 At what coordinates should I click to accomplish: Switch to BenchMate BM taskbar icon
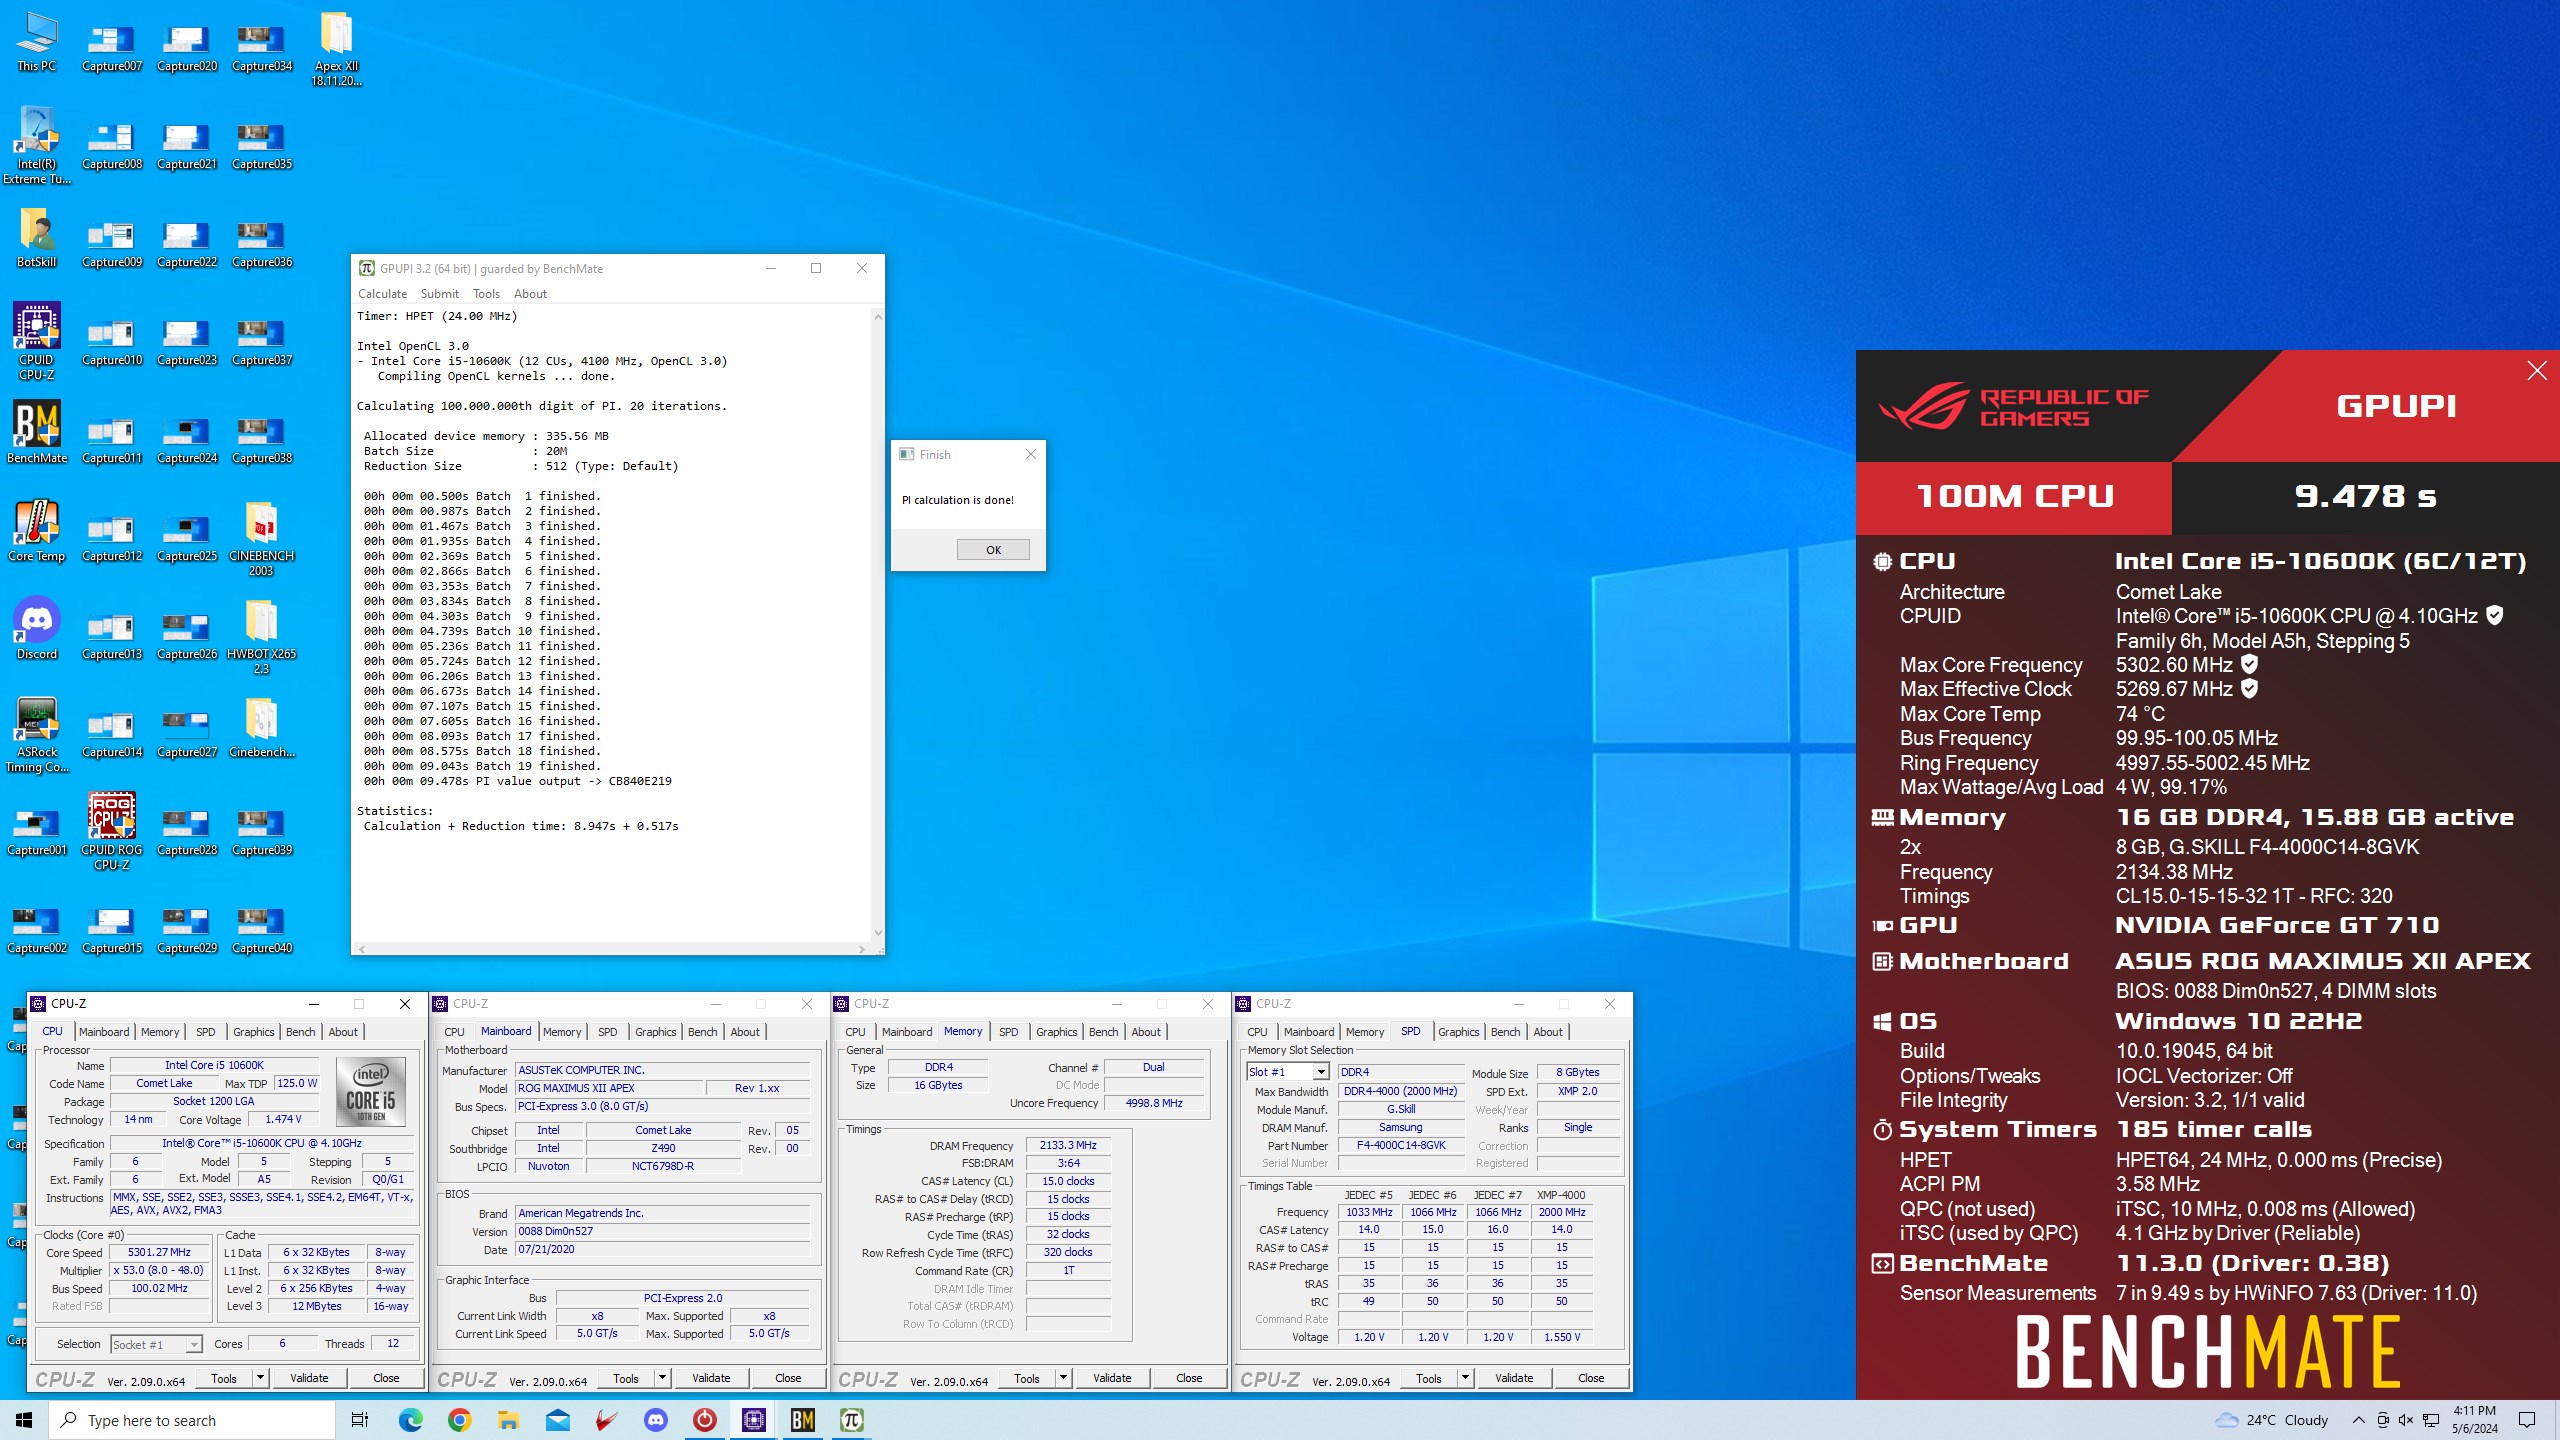click(803, 1420)
